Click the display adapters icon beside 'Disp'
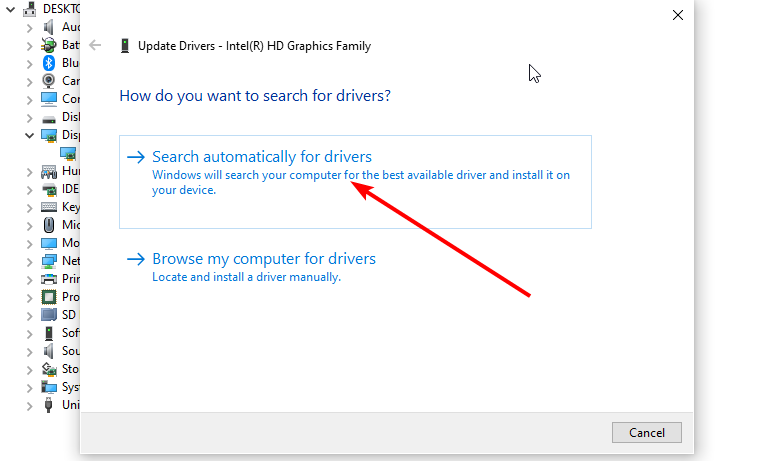775x461 pixels. (x=48, y=135)
